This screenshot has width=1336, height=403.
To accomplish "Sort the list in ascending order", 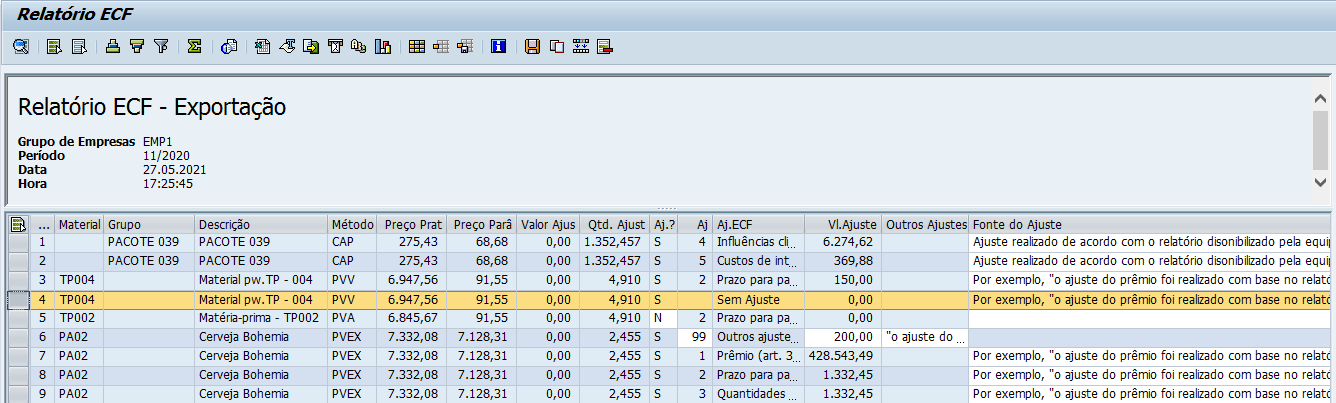I will coord(53,46).
